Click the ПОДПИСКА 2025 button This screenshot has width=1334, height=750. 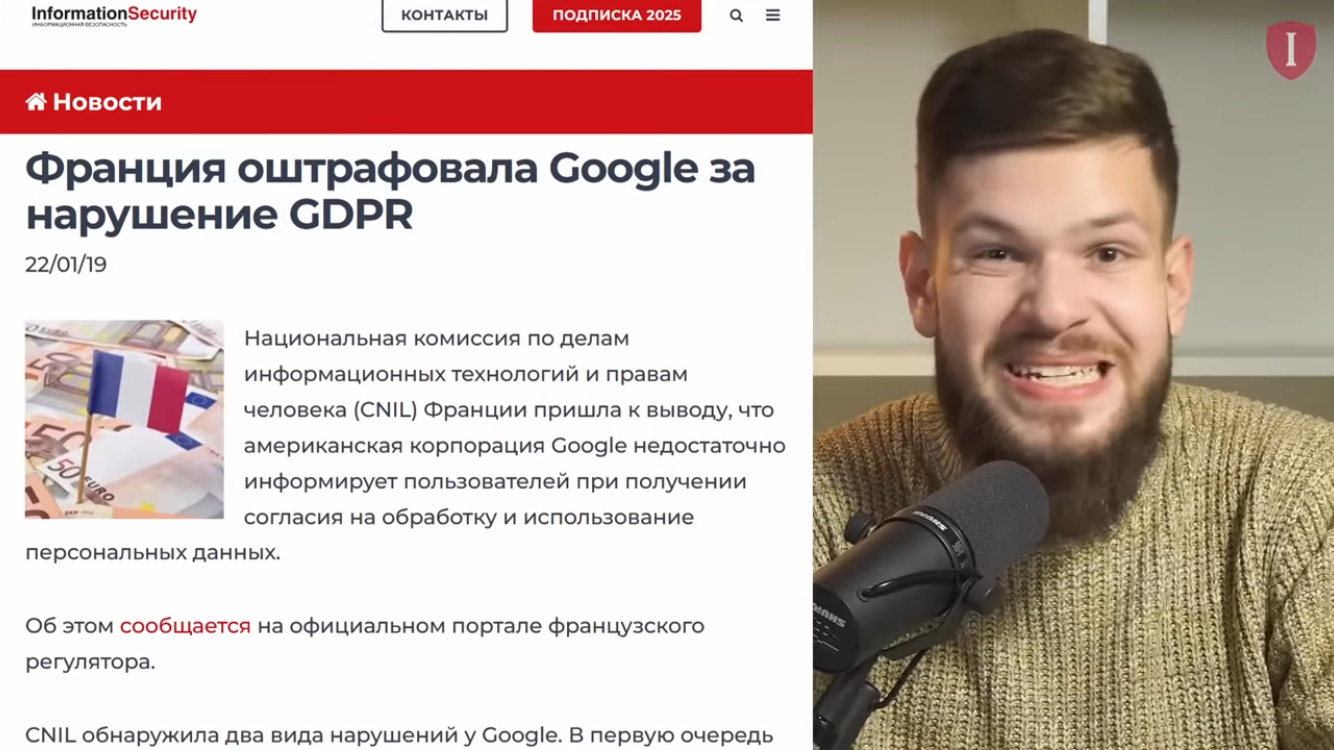pyautogui.click(x=617, y=15)
